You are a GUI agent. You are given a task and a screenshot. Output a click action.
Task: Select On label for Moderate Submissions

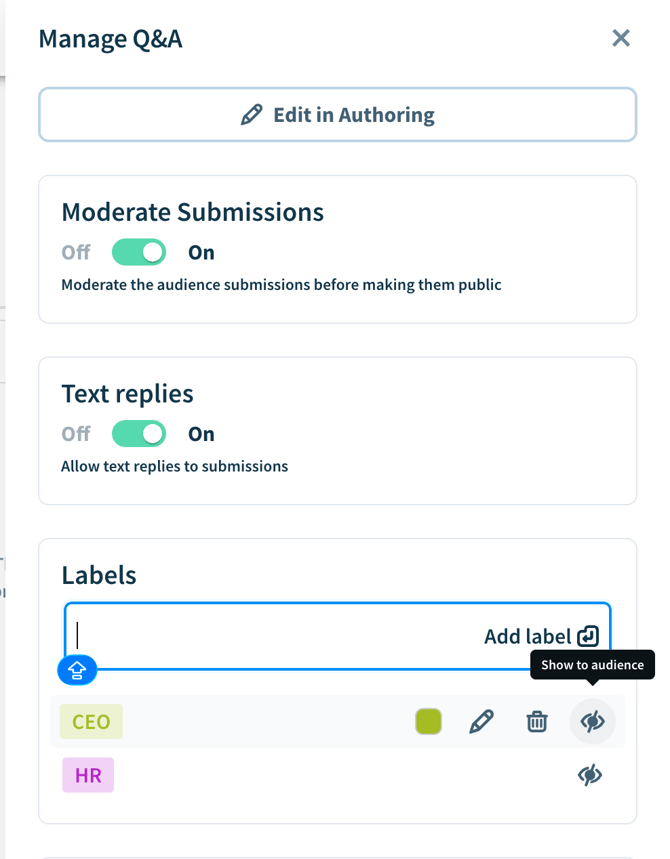click(201, 252)
